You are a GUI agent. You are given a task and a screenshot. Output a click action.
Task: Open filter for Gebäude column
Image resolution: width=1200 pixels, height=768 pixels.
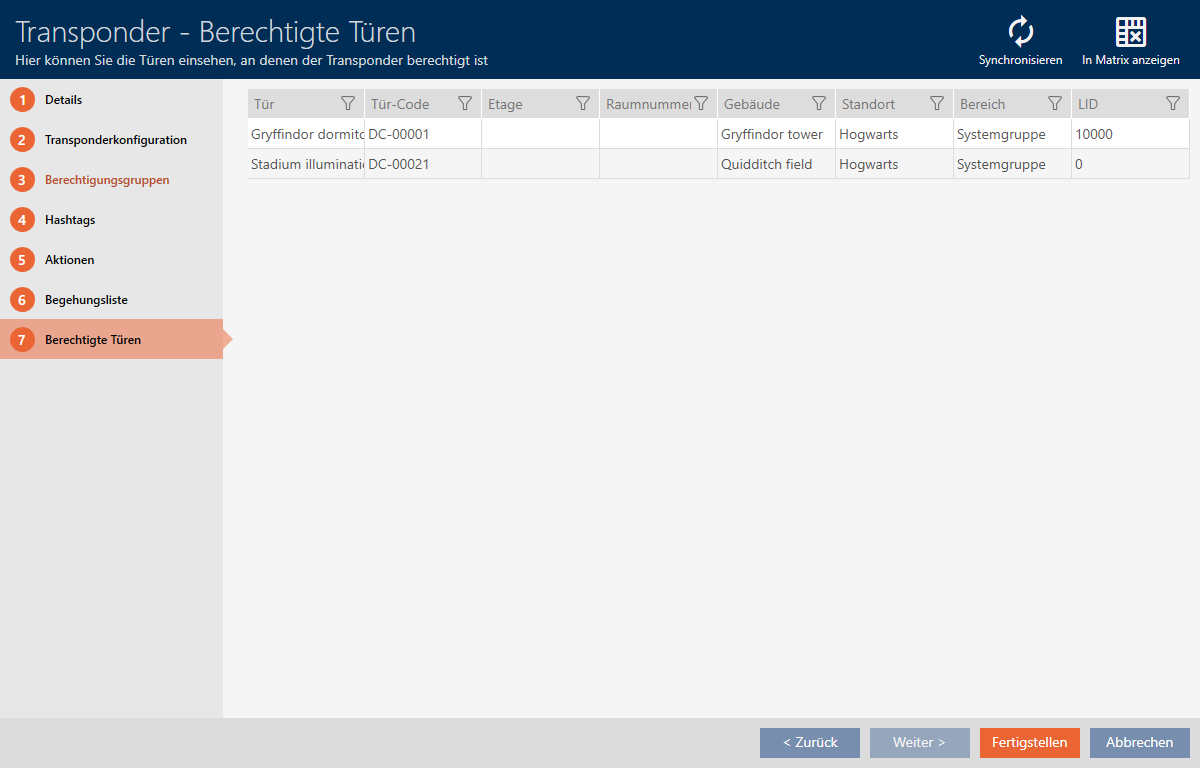tap(819, 104)
